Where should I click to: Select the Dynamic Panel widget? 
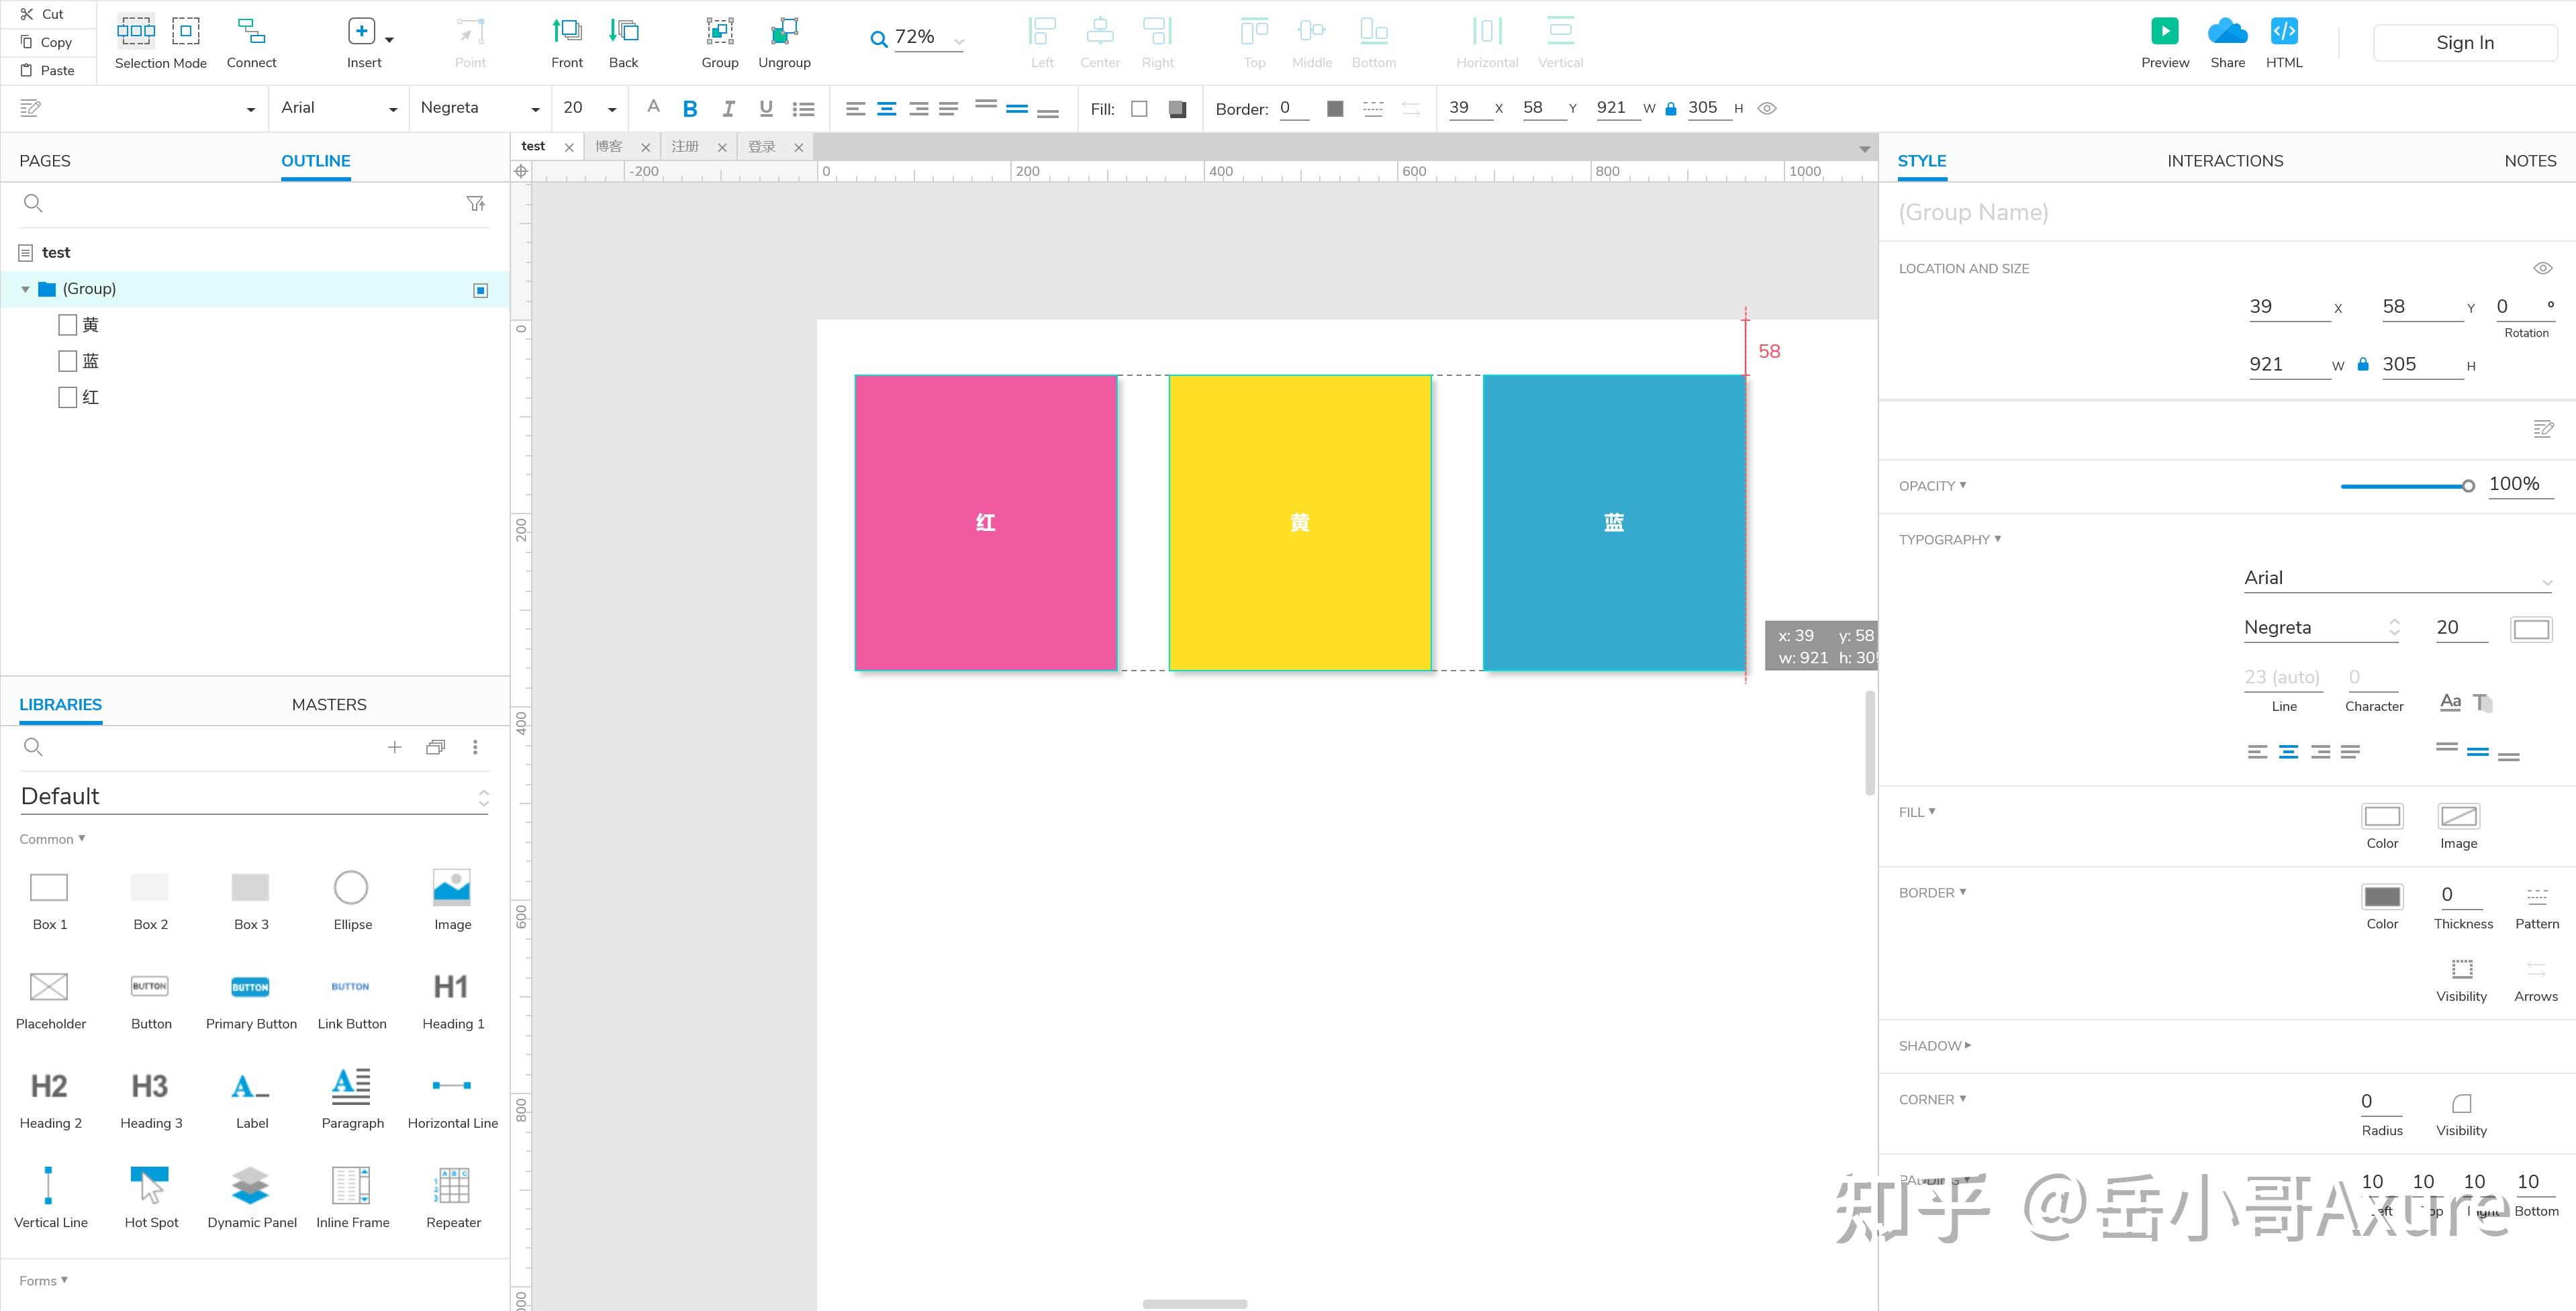[x=251, y=1190]
